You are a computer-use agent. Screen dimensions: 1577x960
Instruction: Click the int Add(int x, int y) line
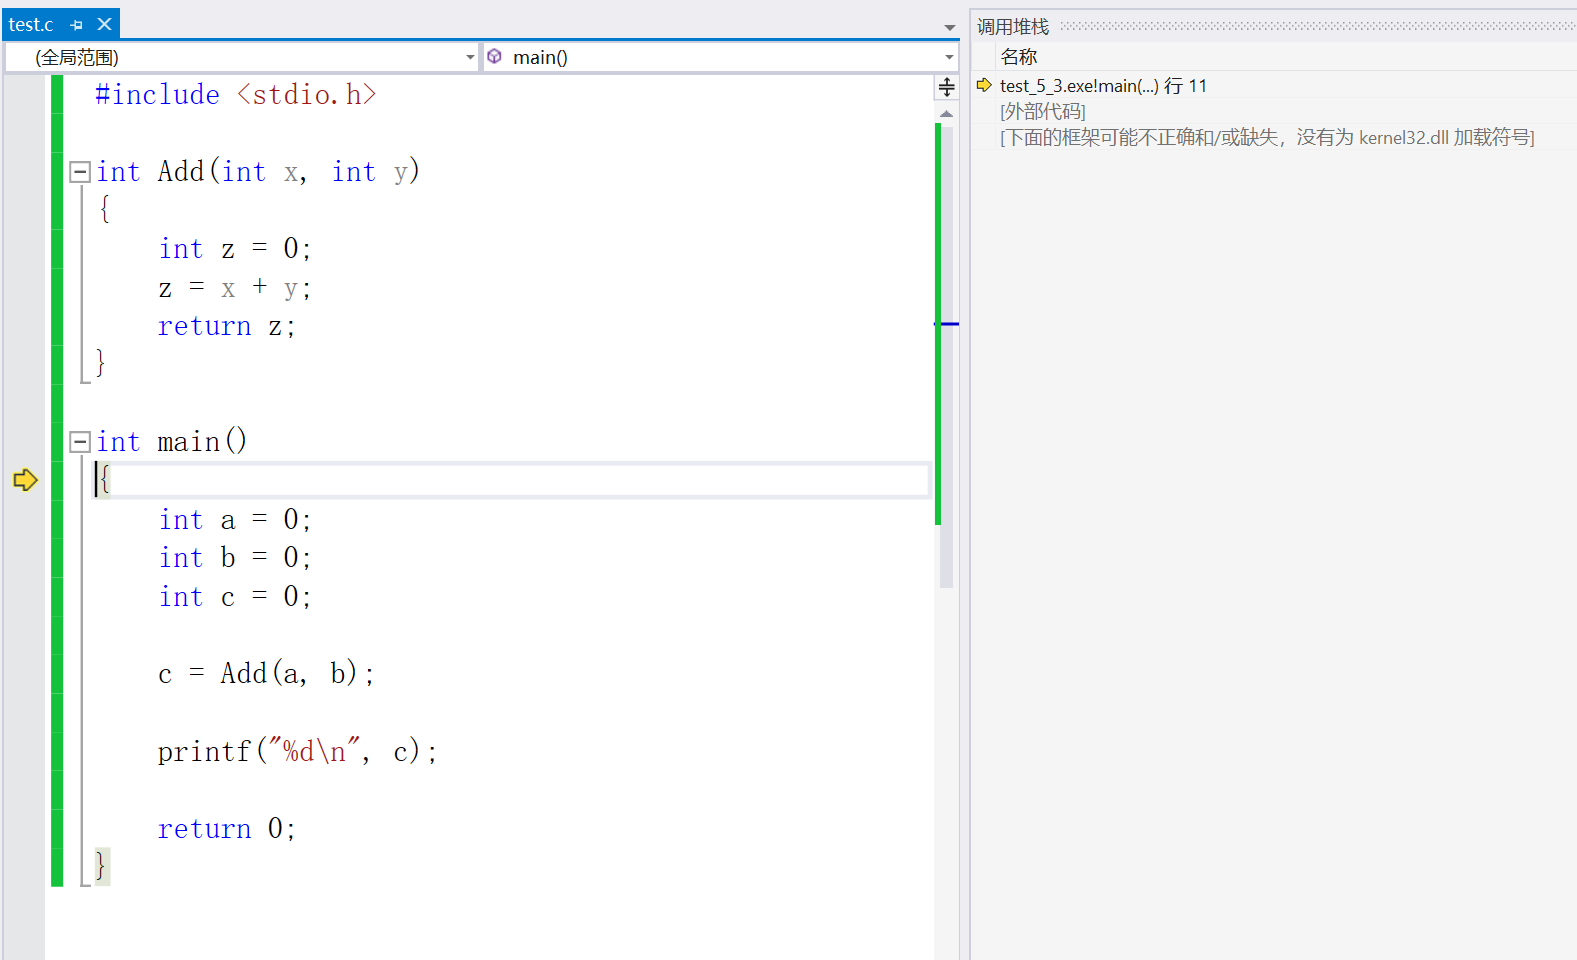pyautogui.click(x=258, y=172)
